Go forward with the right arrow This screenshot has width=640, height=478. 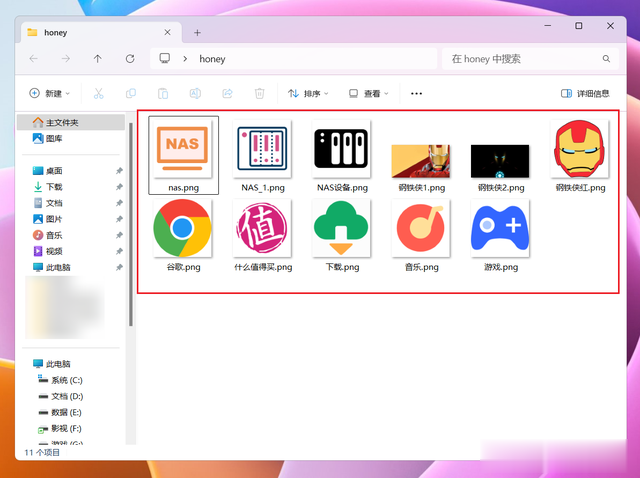pos(66,59)
